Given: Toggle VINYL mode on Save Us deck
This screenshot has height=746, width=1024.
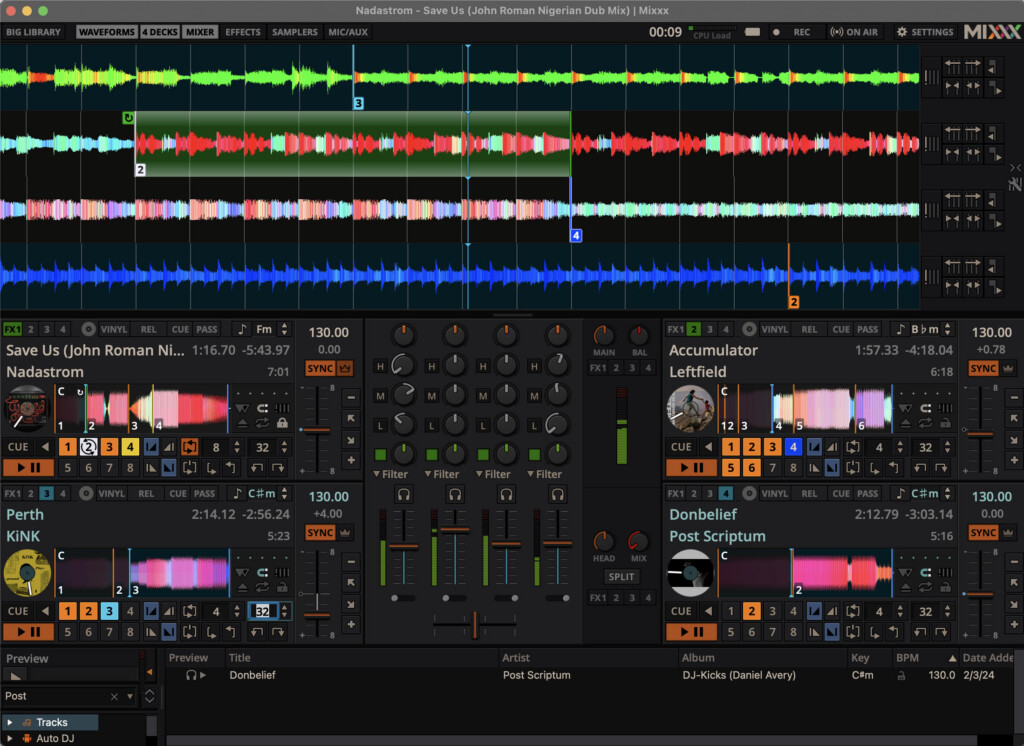Looking at the screenshot, I should tap(114, 329).
